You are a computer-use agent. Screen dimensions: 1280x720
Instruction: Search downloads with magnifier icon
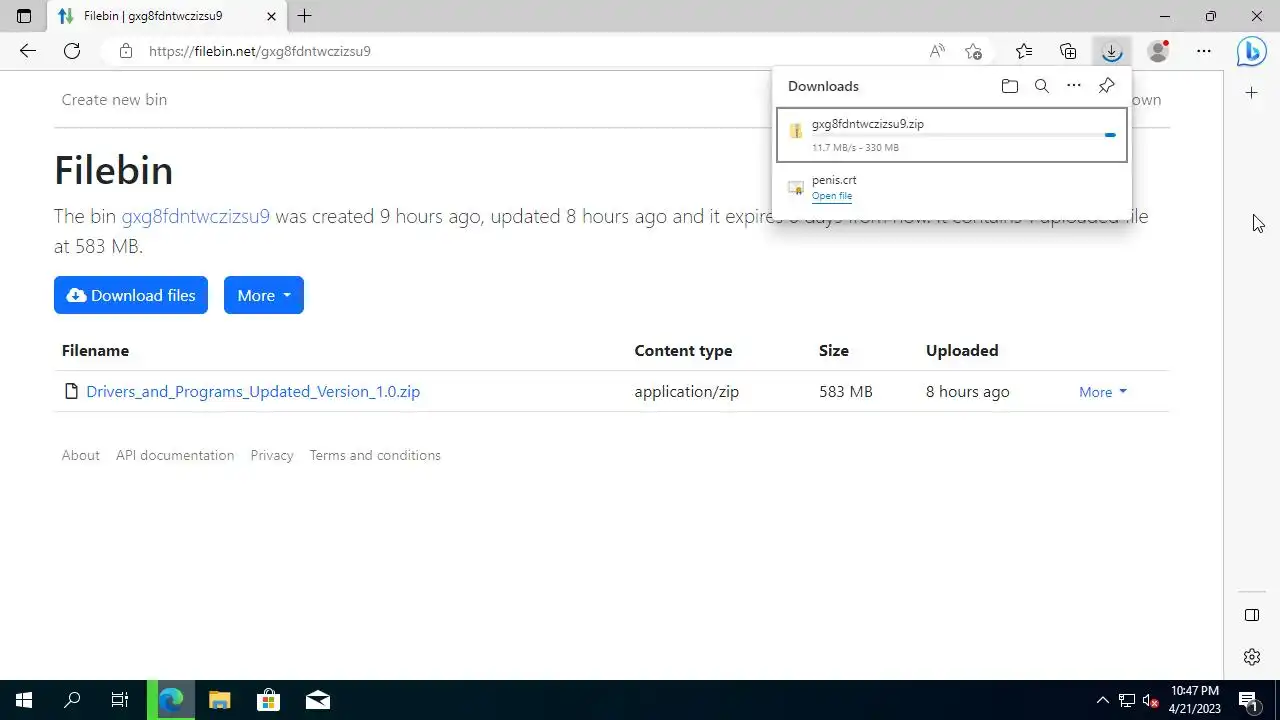click(x=1042, y=86)
